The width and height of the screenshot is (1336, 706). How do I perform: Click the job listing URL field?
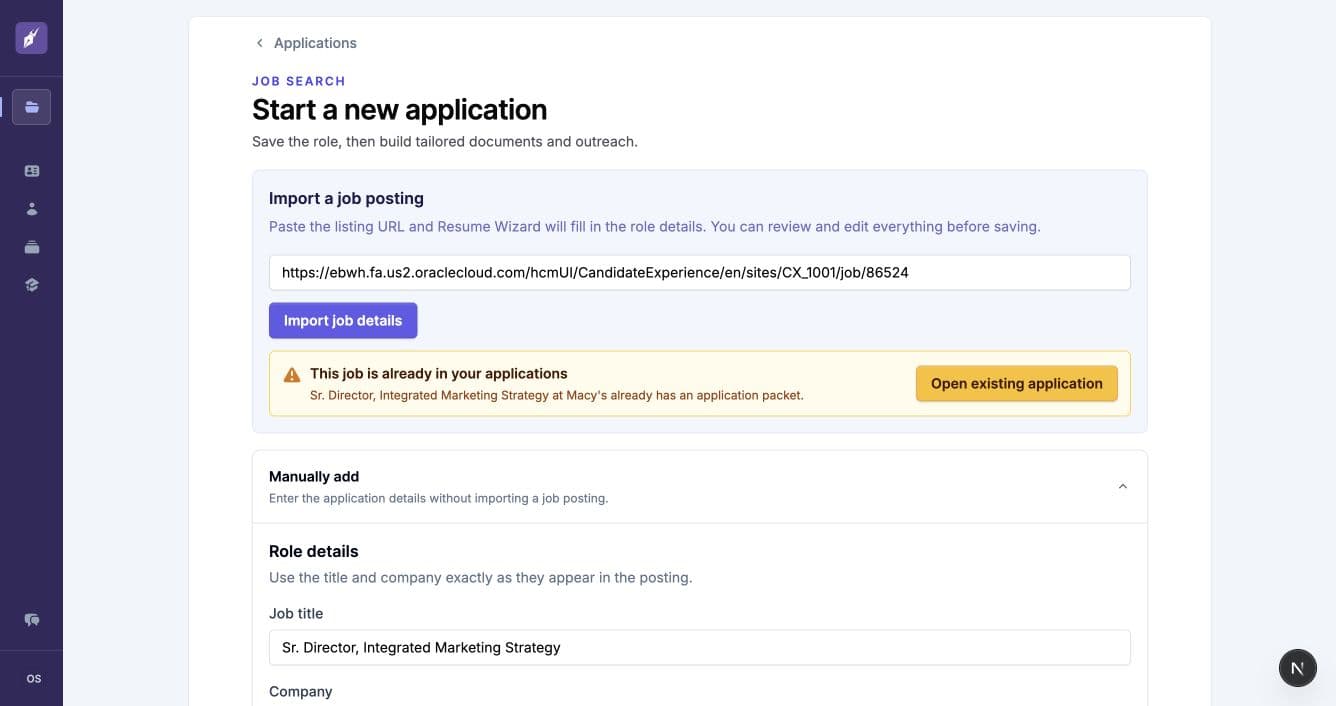pyautogui.click(x=699, y=272)
